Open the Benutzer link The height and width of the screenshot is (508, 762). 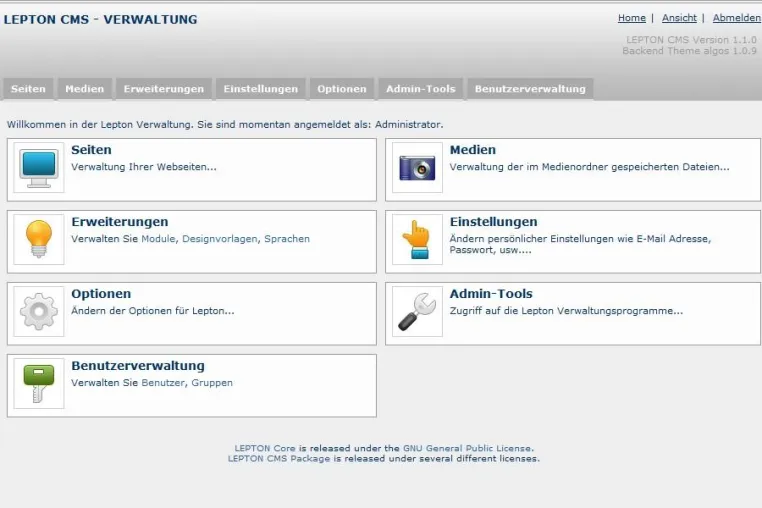pos(163,383)
